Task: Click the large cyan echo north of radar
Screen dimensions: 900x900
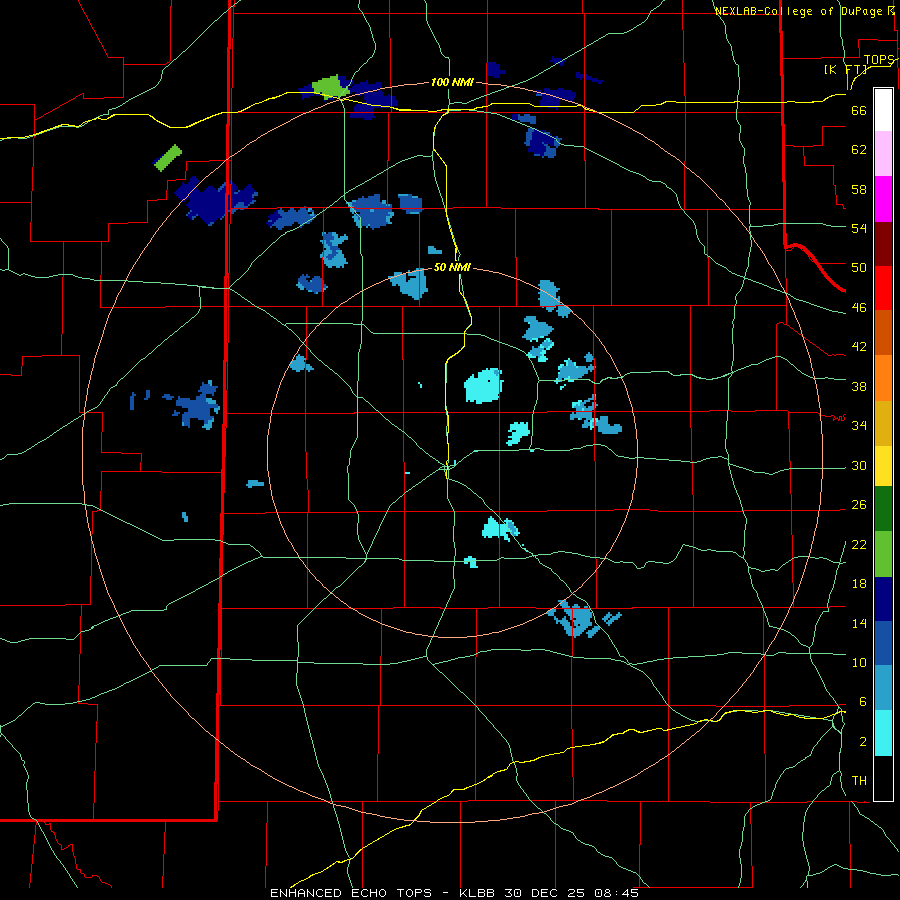Action: [x=483, y=386]
